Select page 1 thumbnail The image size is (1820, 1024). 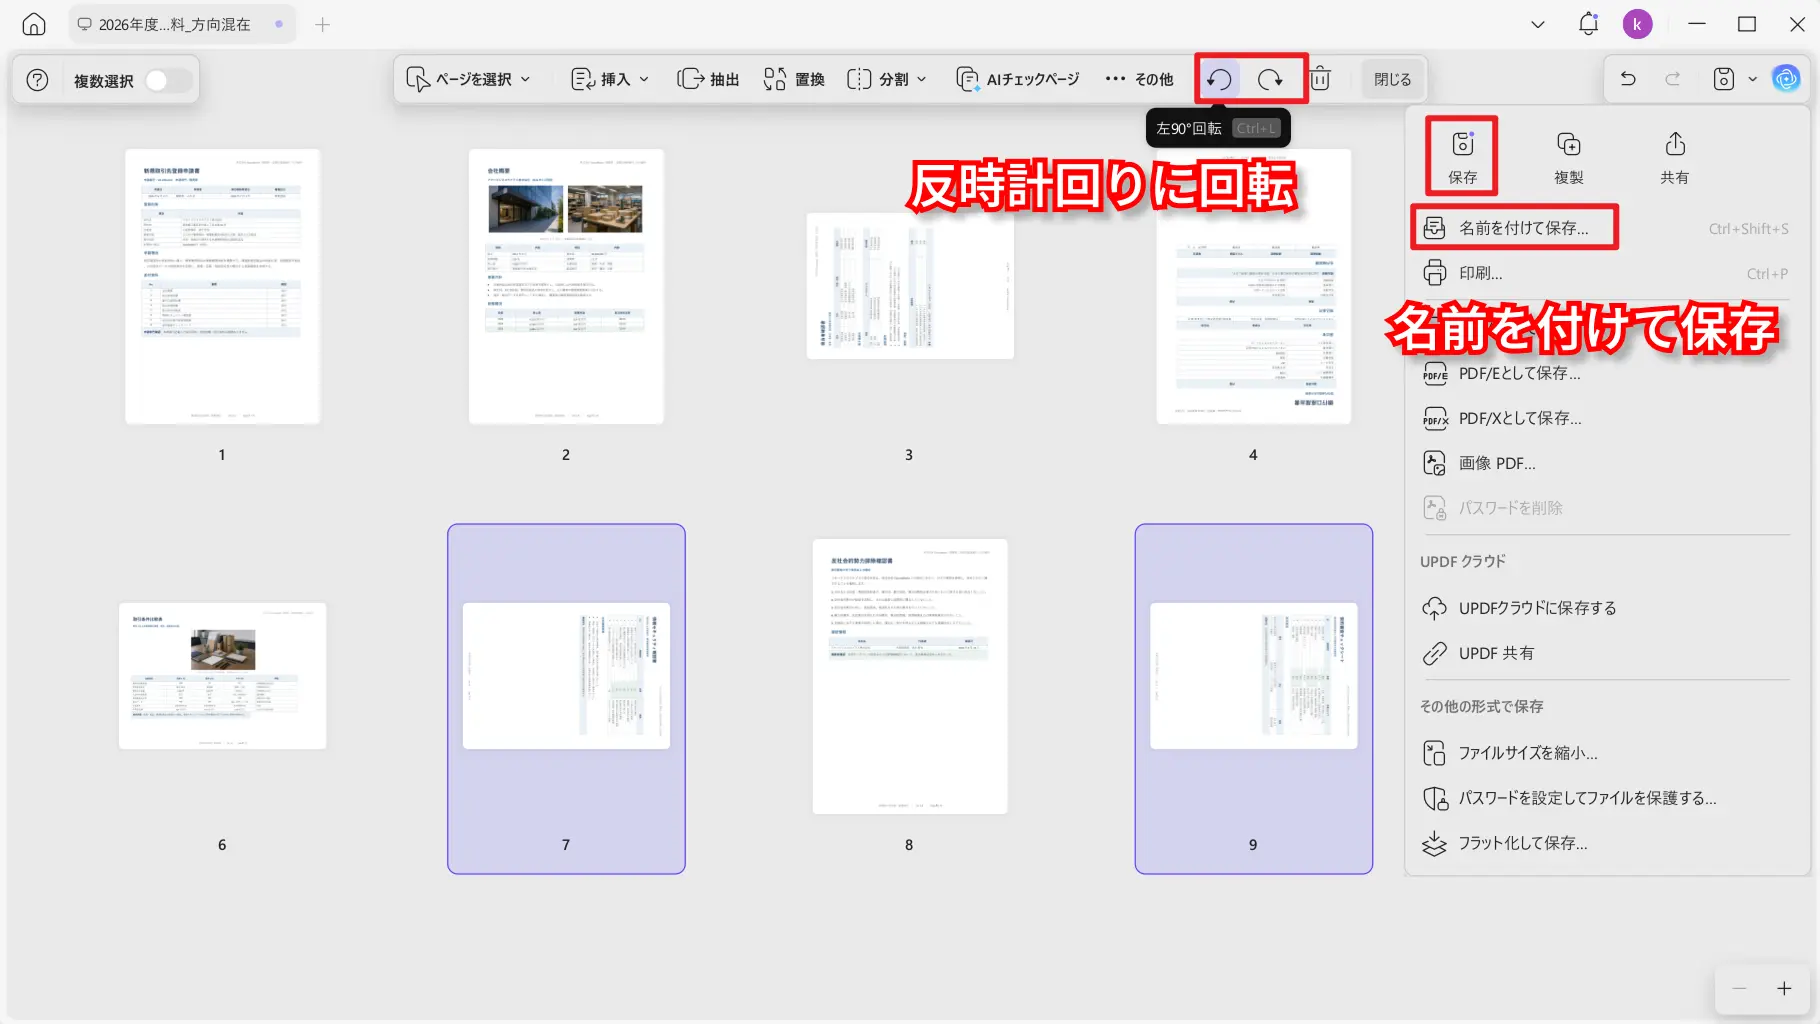pyautogui.click(x=222, y=286)
